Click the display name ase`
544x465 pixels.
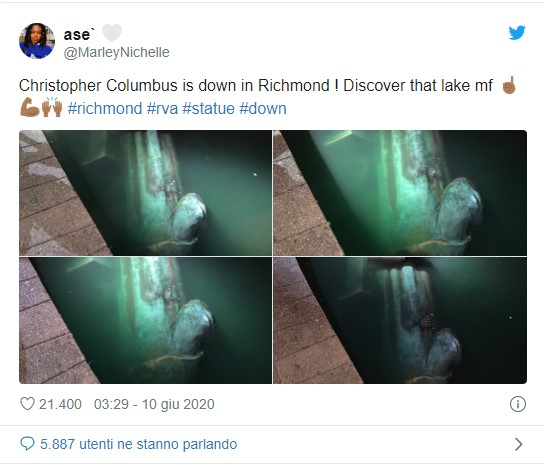[79, 34]
